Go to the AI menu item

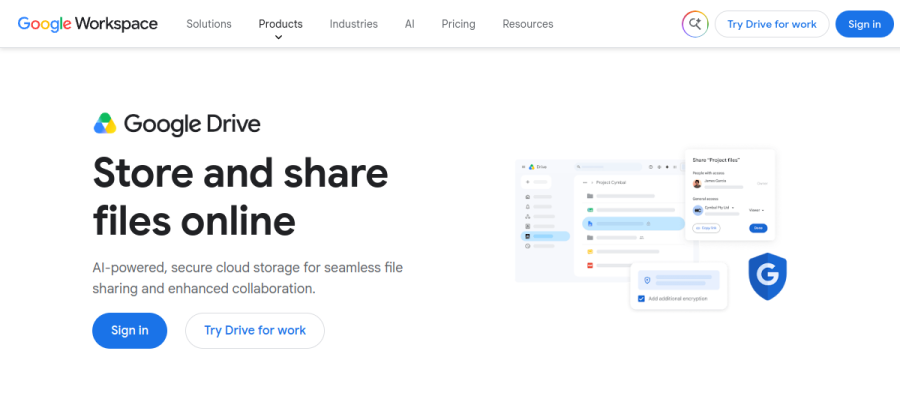tap(410, 24)
